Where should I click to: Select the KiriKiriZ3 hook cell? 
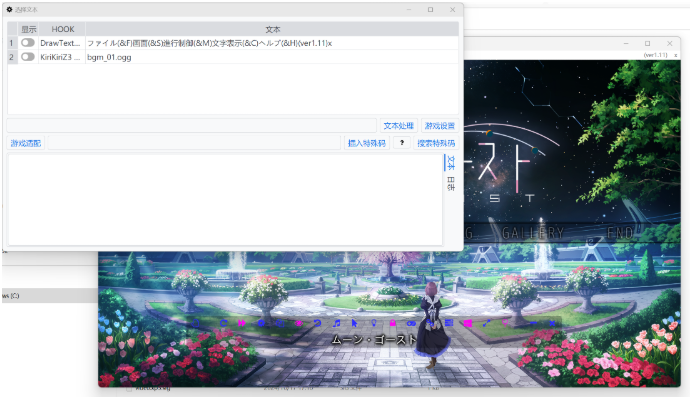[62, 57]
